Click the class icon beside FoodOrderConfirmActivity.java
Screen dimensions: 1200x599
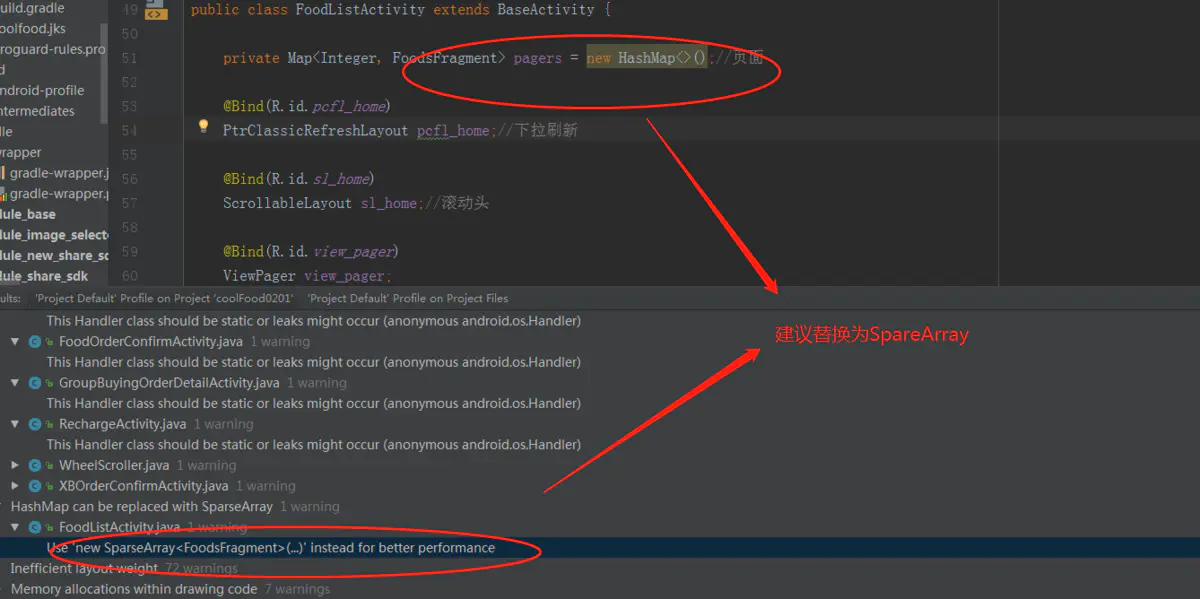pos(35,342)
